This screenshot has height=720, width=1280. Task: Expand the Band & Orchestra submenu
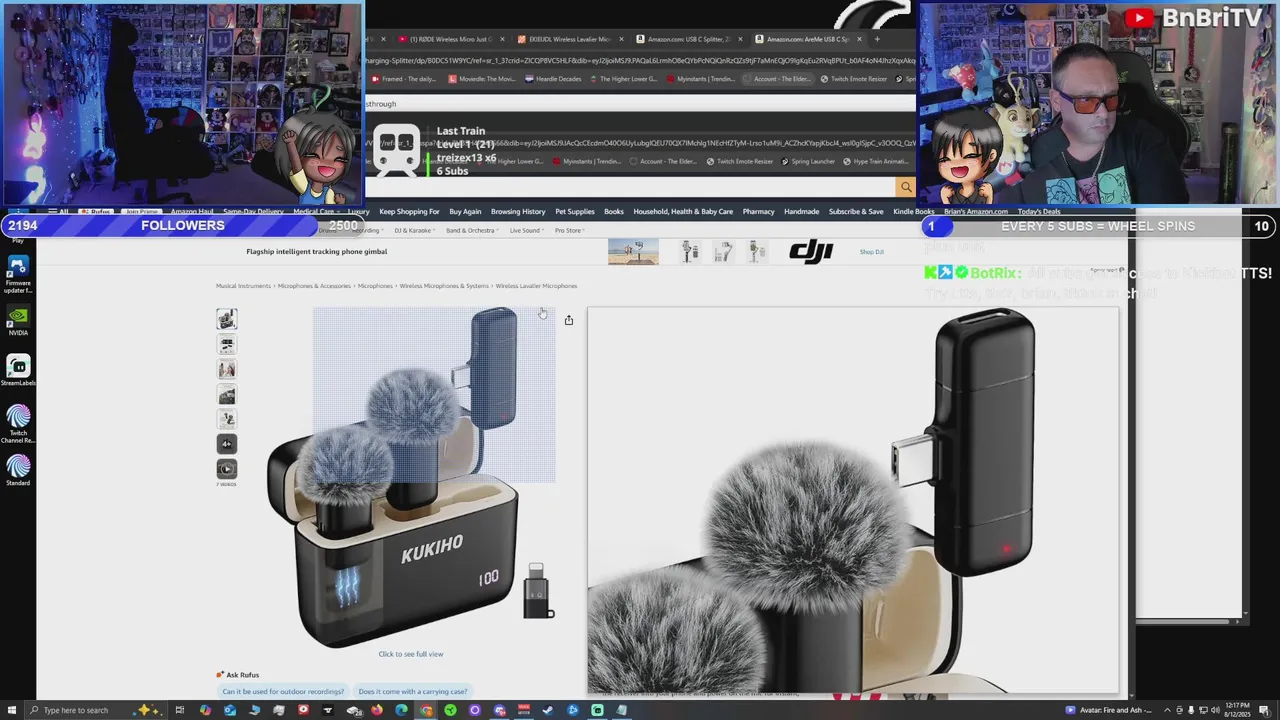click(x=471, y=231)
